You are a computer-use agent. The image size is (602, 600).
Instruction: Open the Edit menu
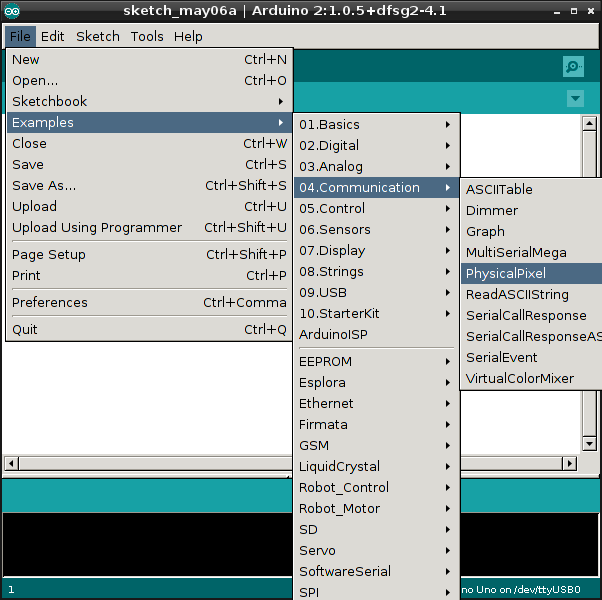(53, 36)
